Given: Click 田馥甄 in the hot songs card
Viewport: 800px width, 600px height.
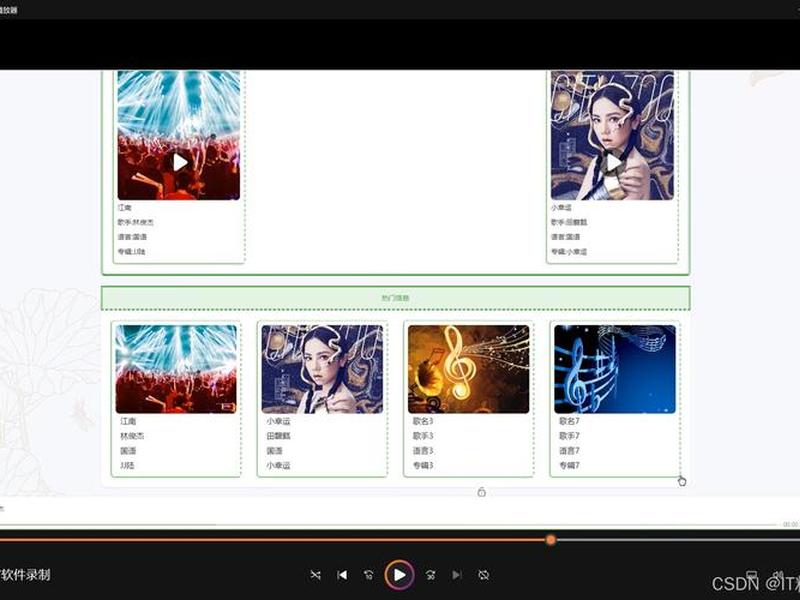Looking at the screenshot, I should pyautogui.click(x=279, y=436).
